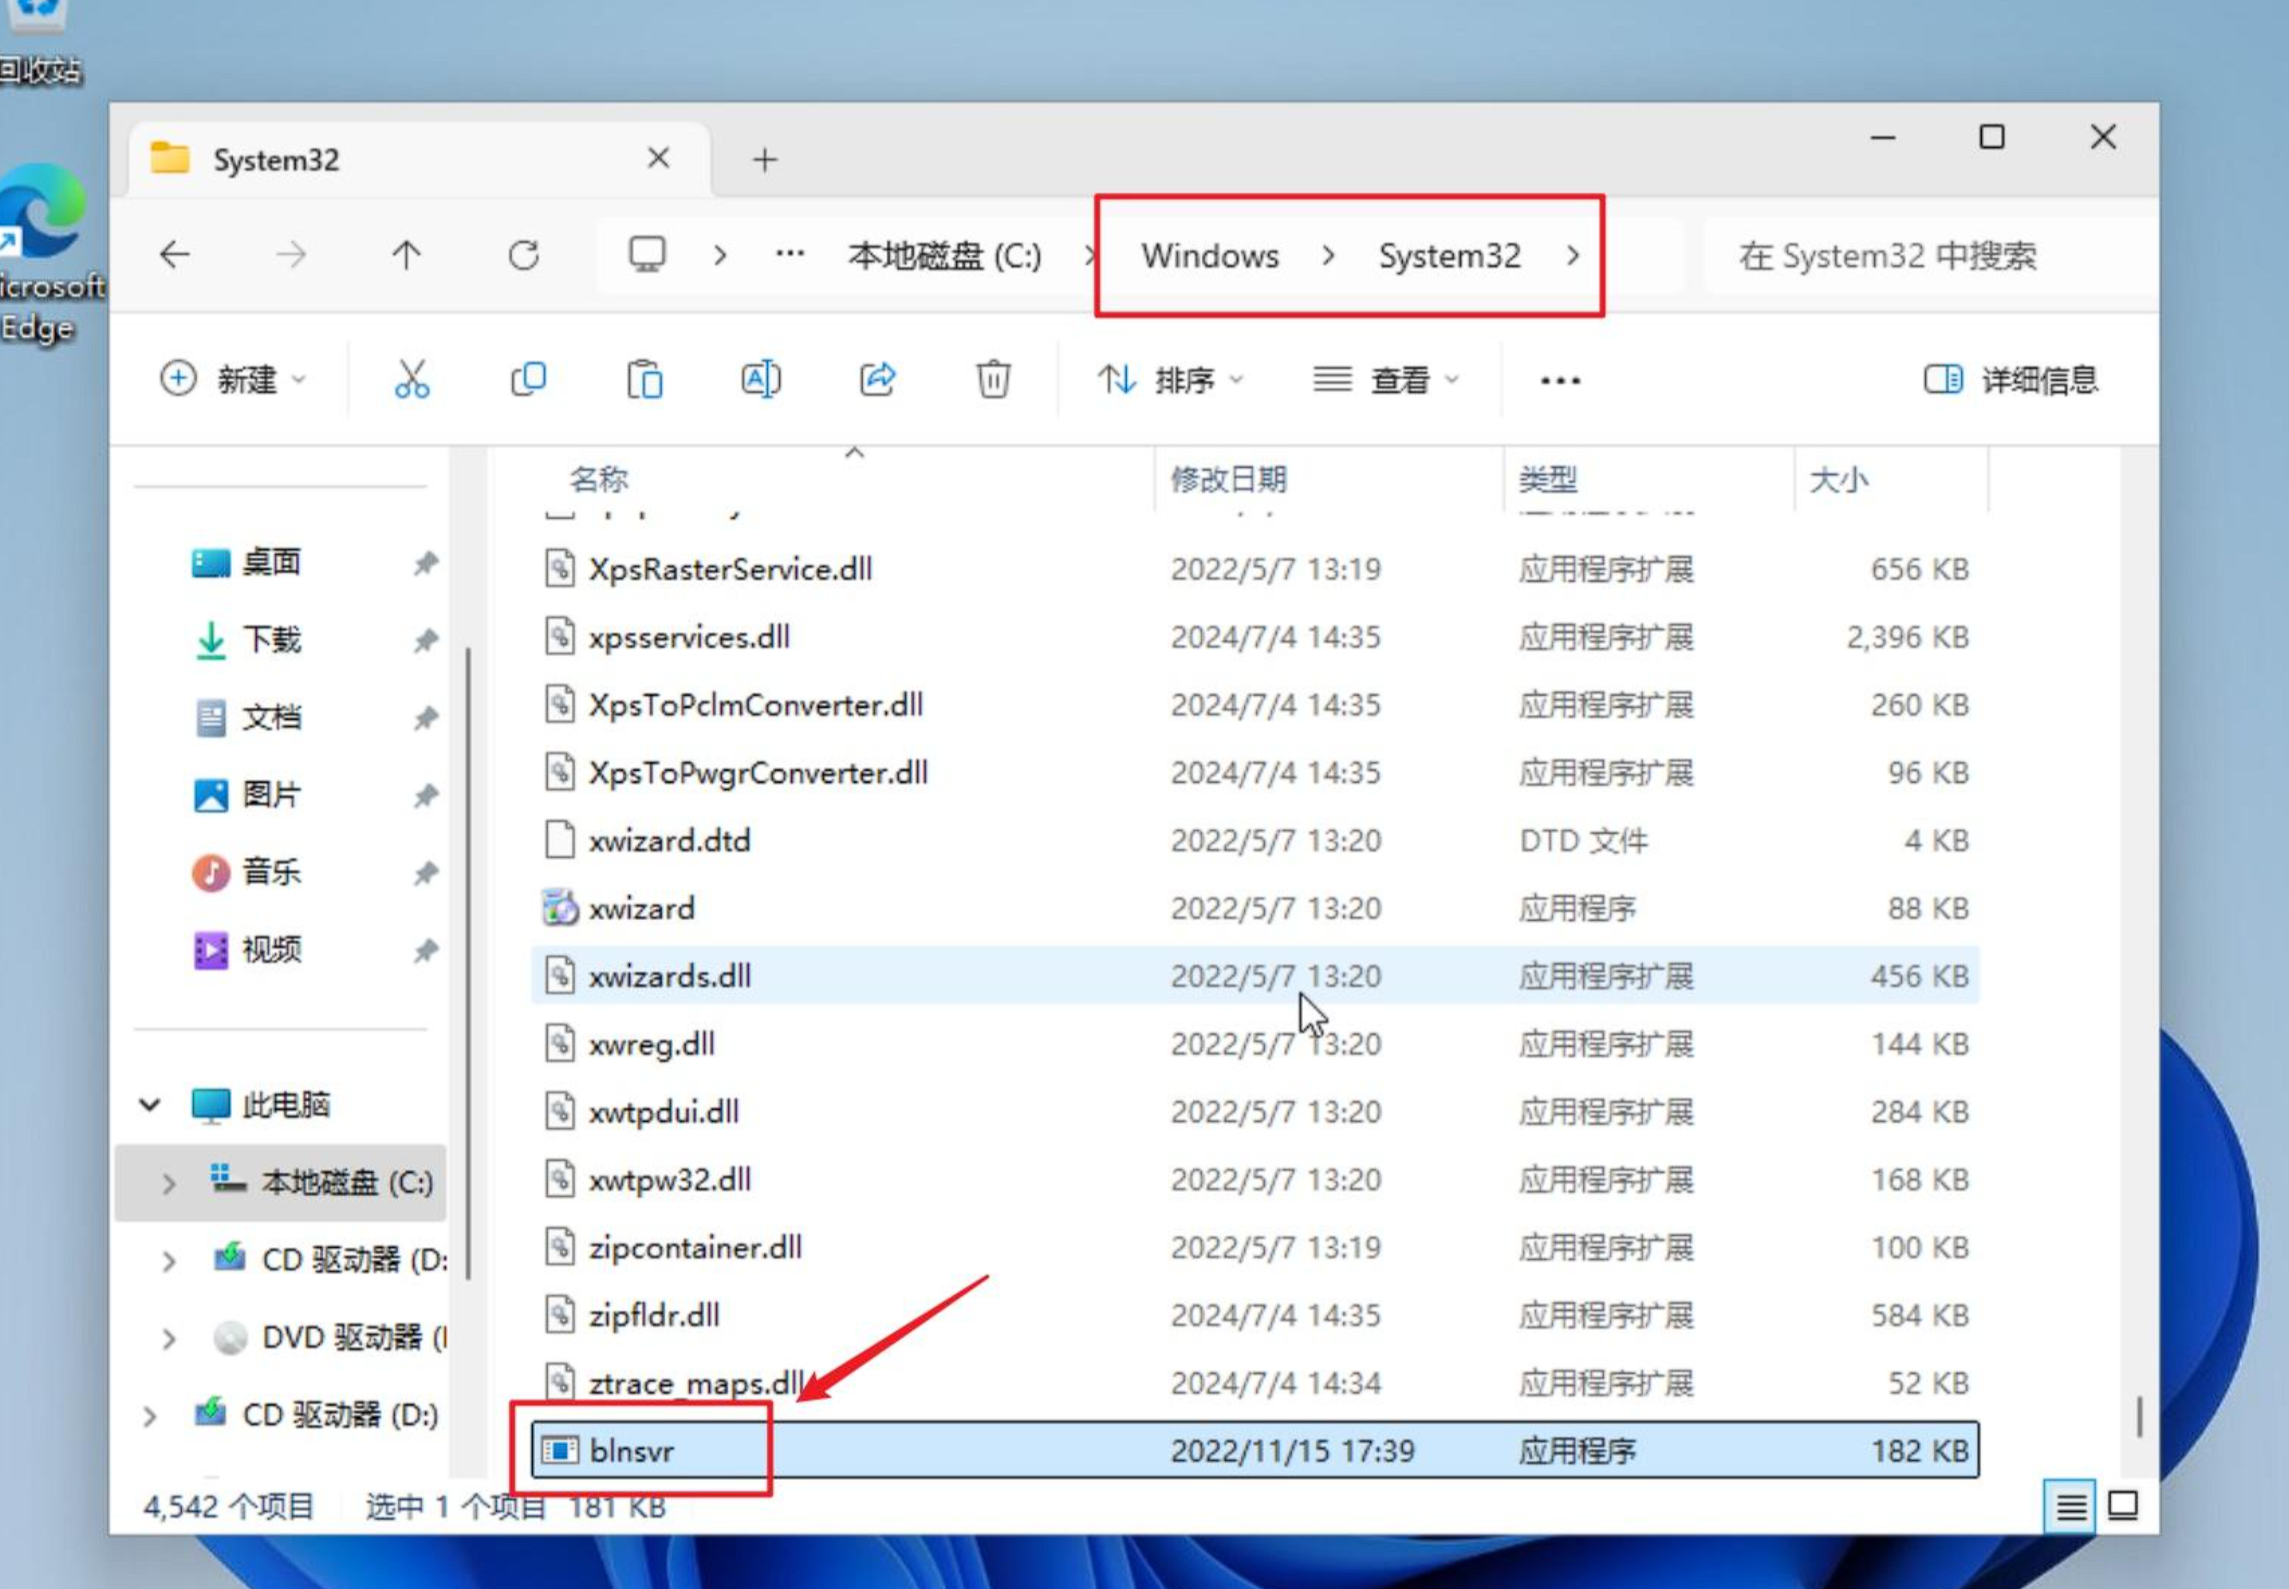Viewport: 2289px width, 1589px height.
Task: Open the View options dropdown
Action: tap(1386, 380)
